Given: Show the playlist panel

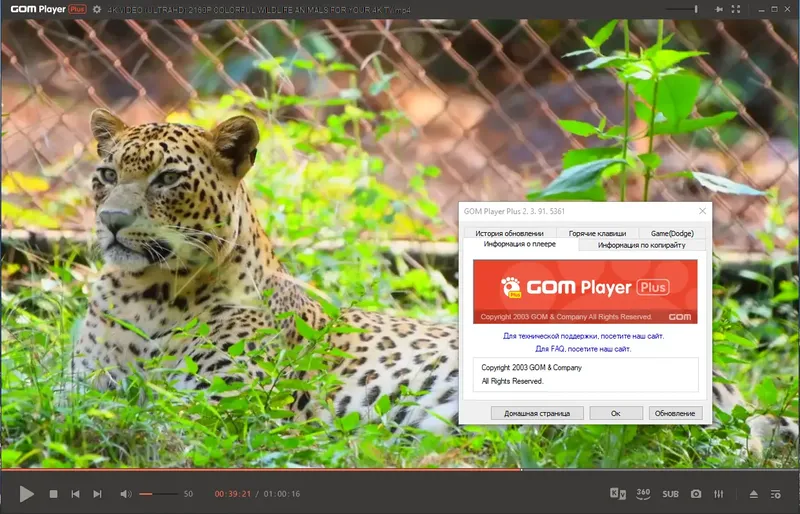Looking at the screenshot, I should (x=776, y=494).
